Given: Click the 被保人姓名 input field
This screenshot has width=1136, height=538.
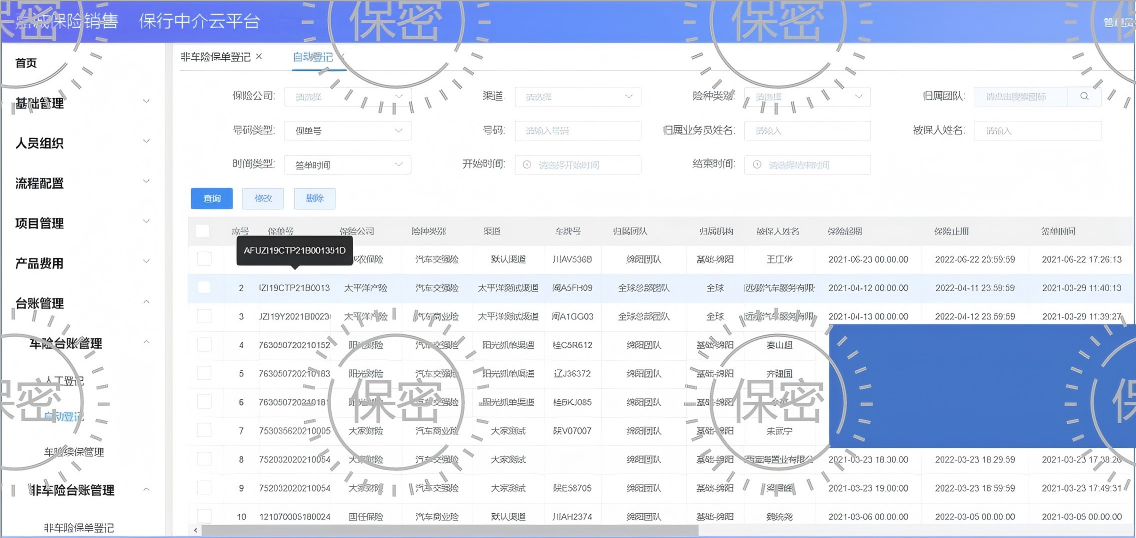Looking at the screenshot, I should point(1037,131).
